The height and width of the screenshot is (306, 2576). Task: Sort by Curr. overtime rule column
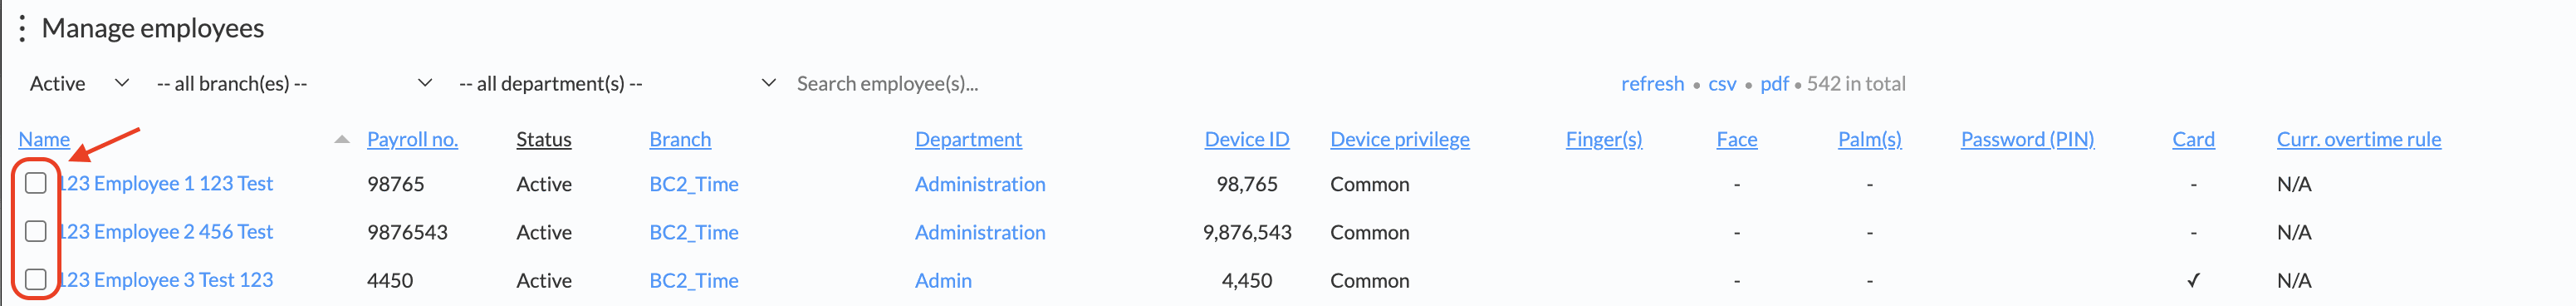(2358, 140)
